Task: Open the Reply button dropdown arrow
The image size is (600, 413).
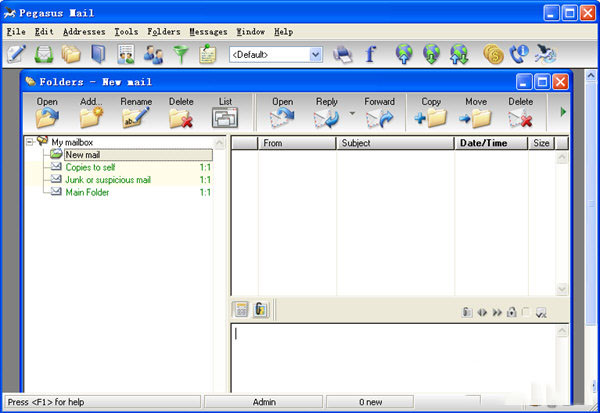Action: coord(351,114)
